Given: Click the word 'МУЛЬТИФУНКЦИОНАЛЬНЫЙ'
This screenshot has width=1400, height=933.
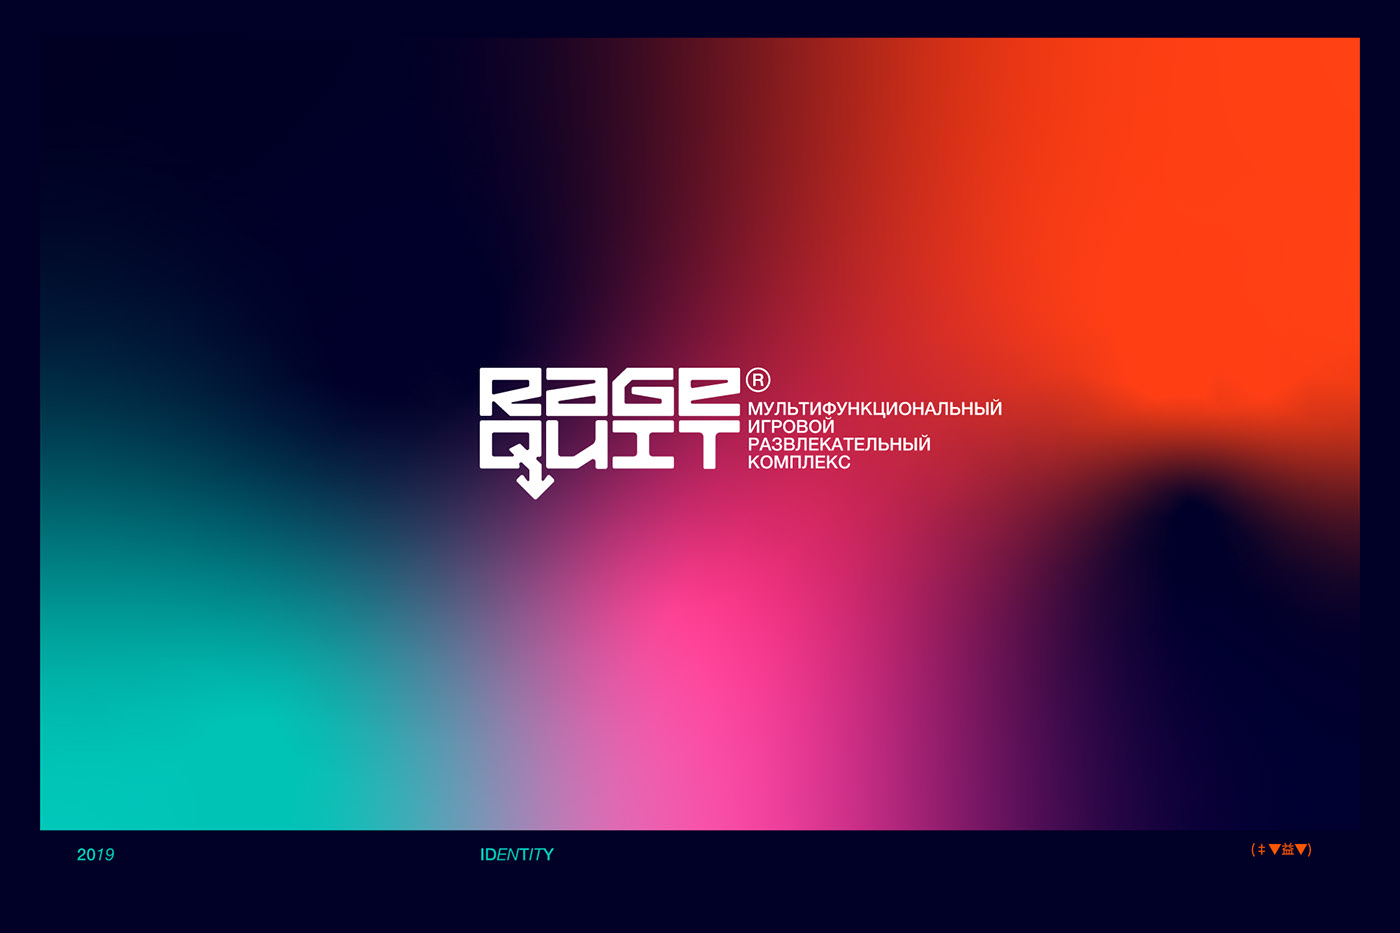Looking at the screenshot, I should (875, 408).
